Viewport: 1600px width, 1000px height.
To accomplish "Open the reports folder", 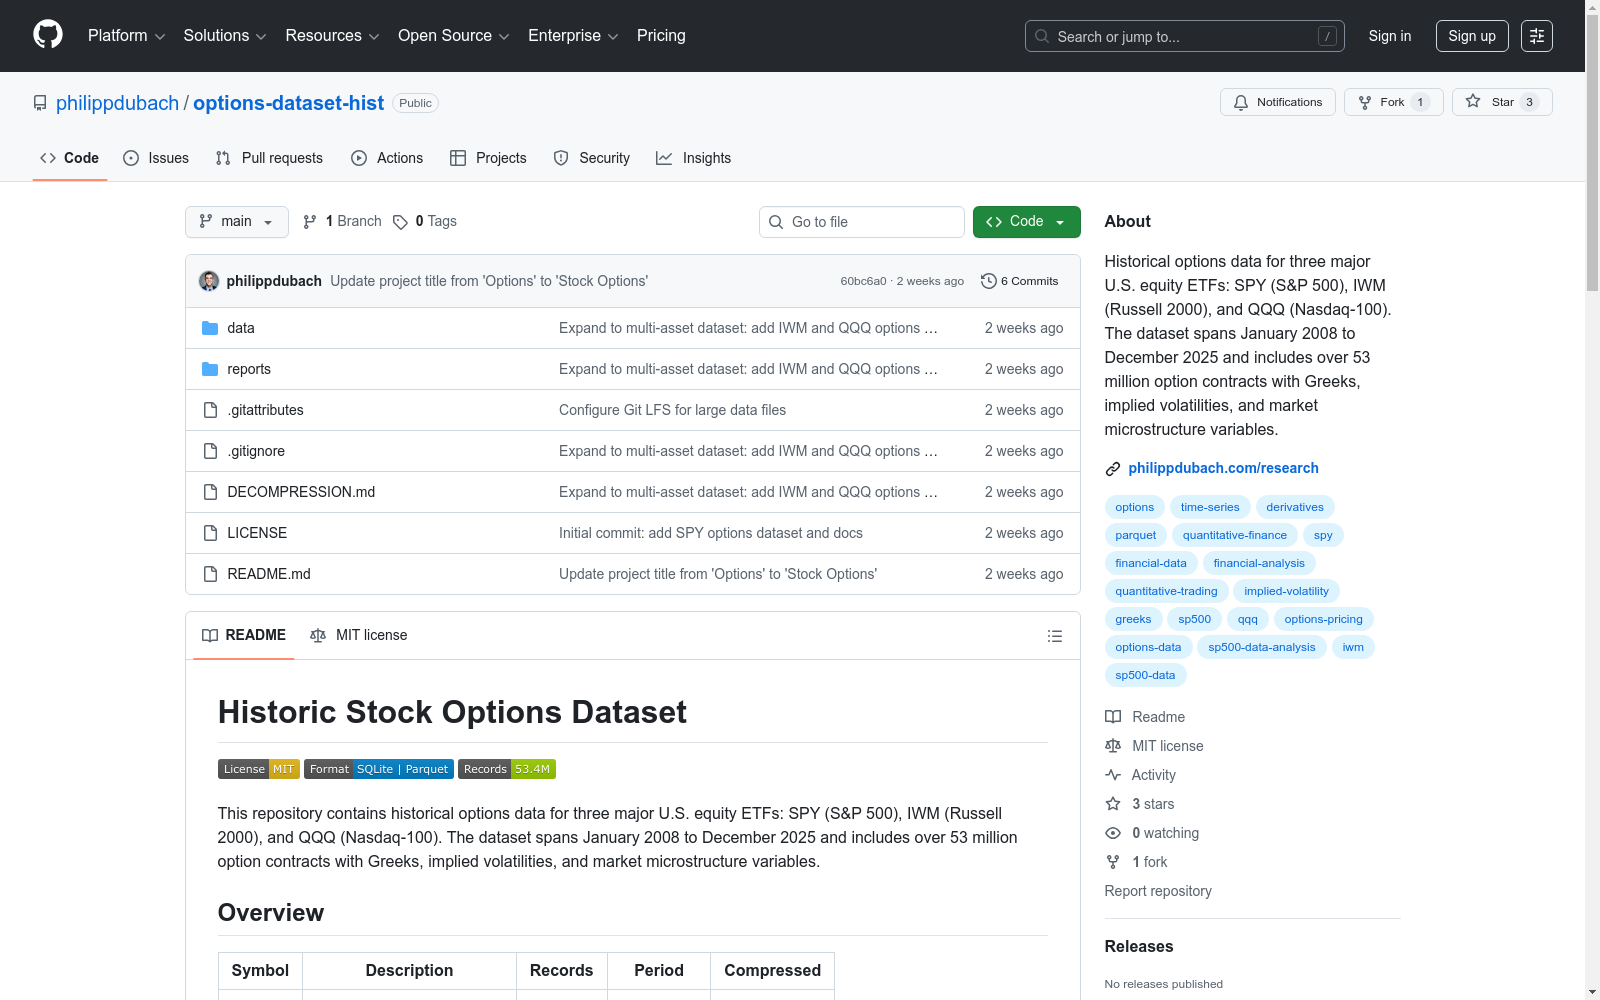I will [249, 369].
